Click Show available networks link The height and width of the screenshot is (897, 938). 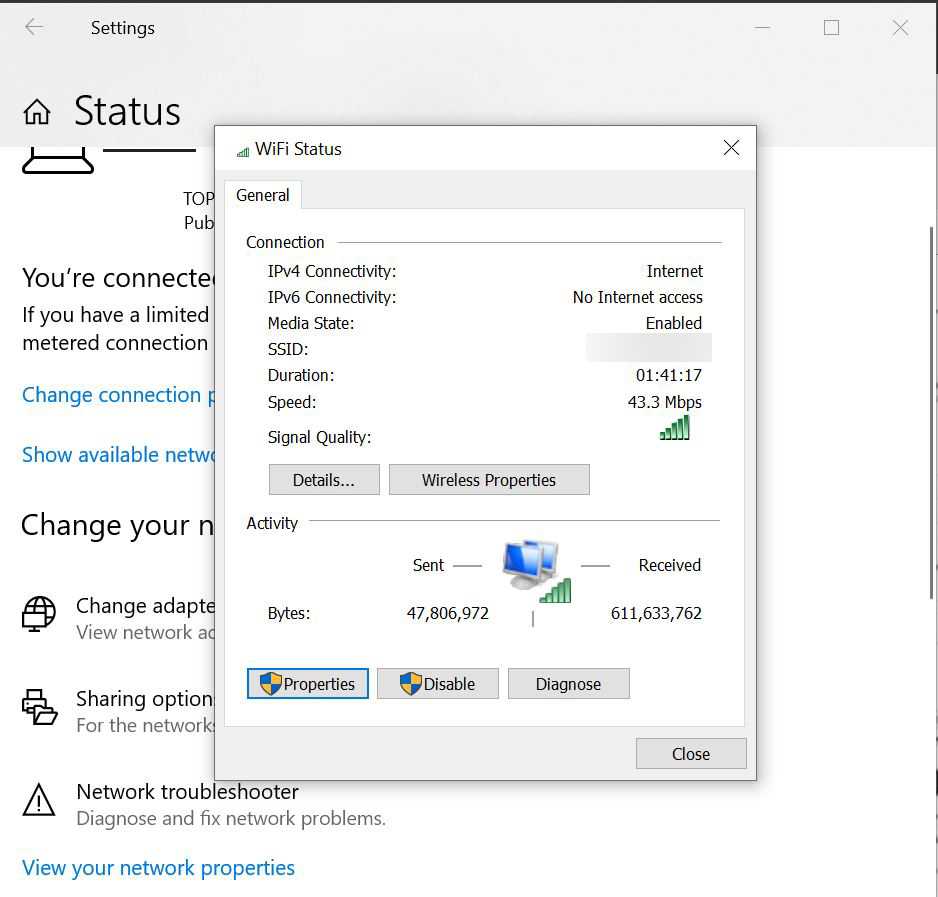118,455
